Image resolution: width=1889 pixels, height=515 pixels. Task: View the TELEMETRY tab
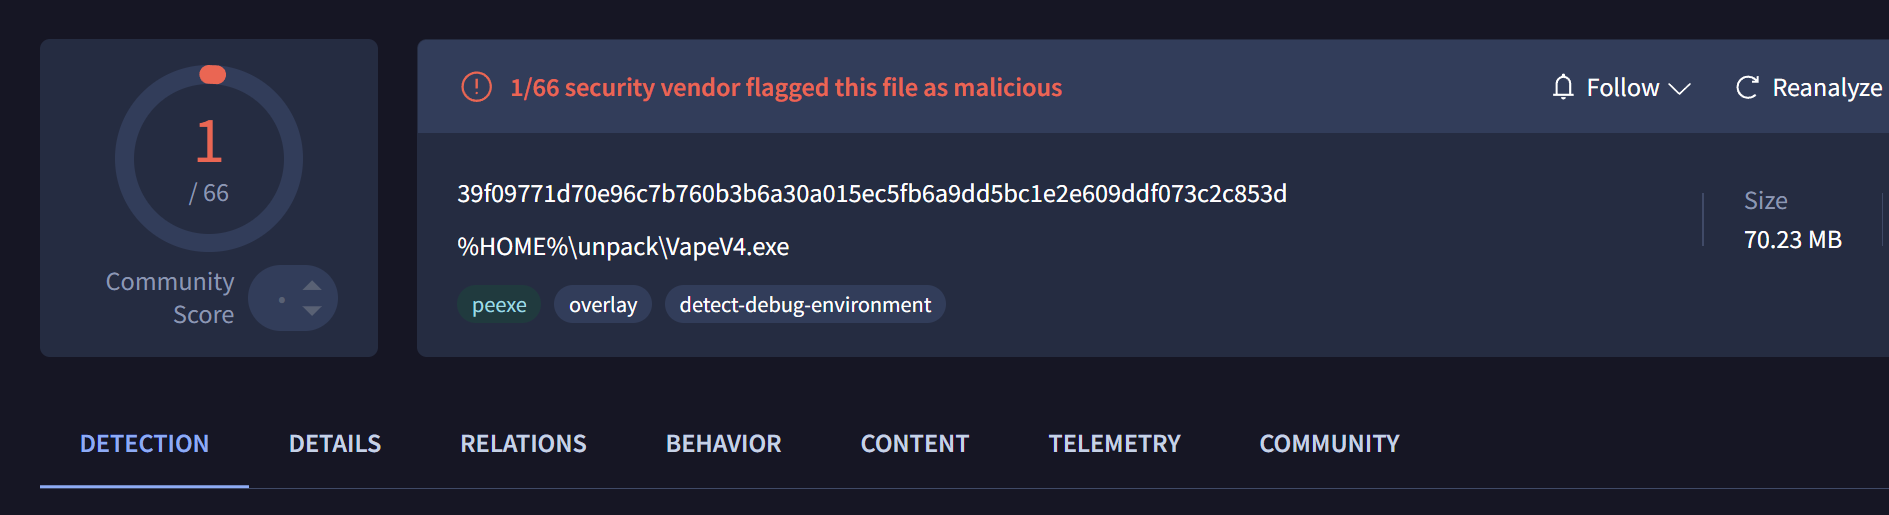pyautogui.click(x=1114, y=444)
